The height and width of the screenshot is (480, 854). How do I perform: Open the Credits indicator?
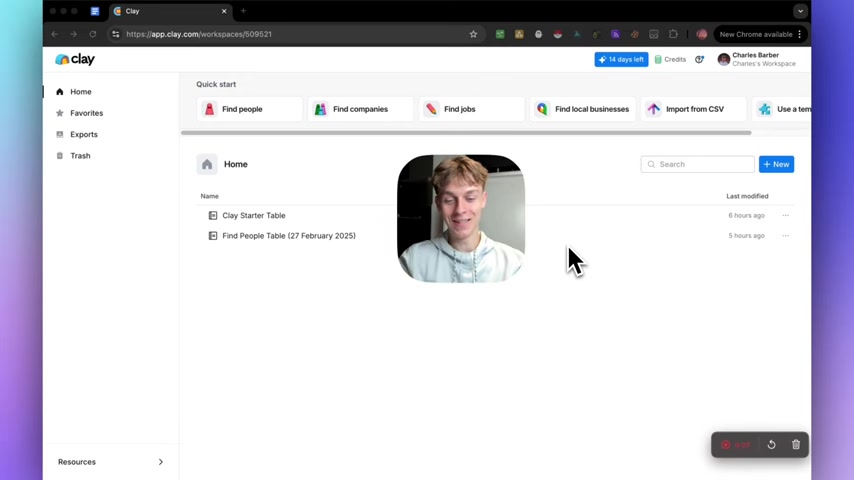tap(670, 59)
